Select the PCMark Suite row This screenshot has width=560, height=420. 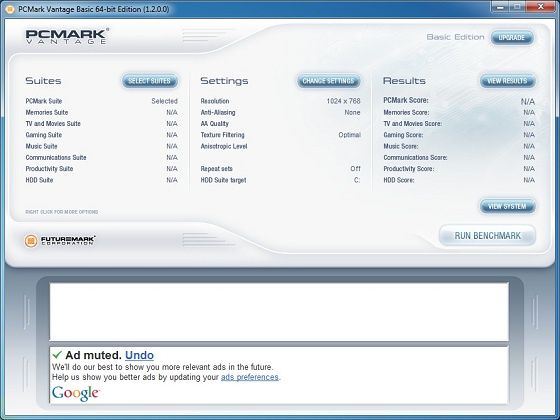(x=101, y=101)
